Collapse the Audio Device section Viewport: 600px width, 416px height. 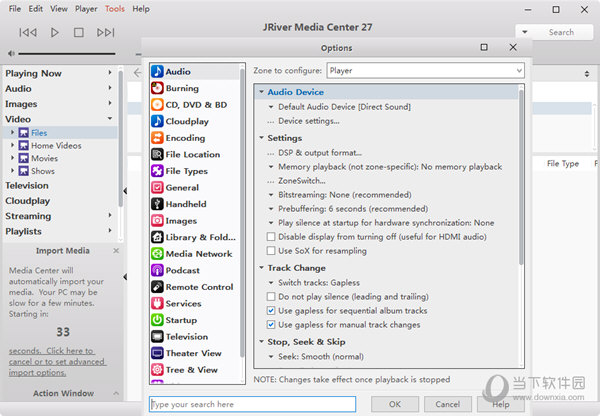[x=261, y=92]
